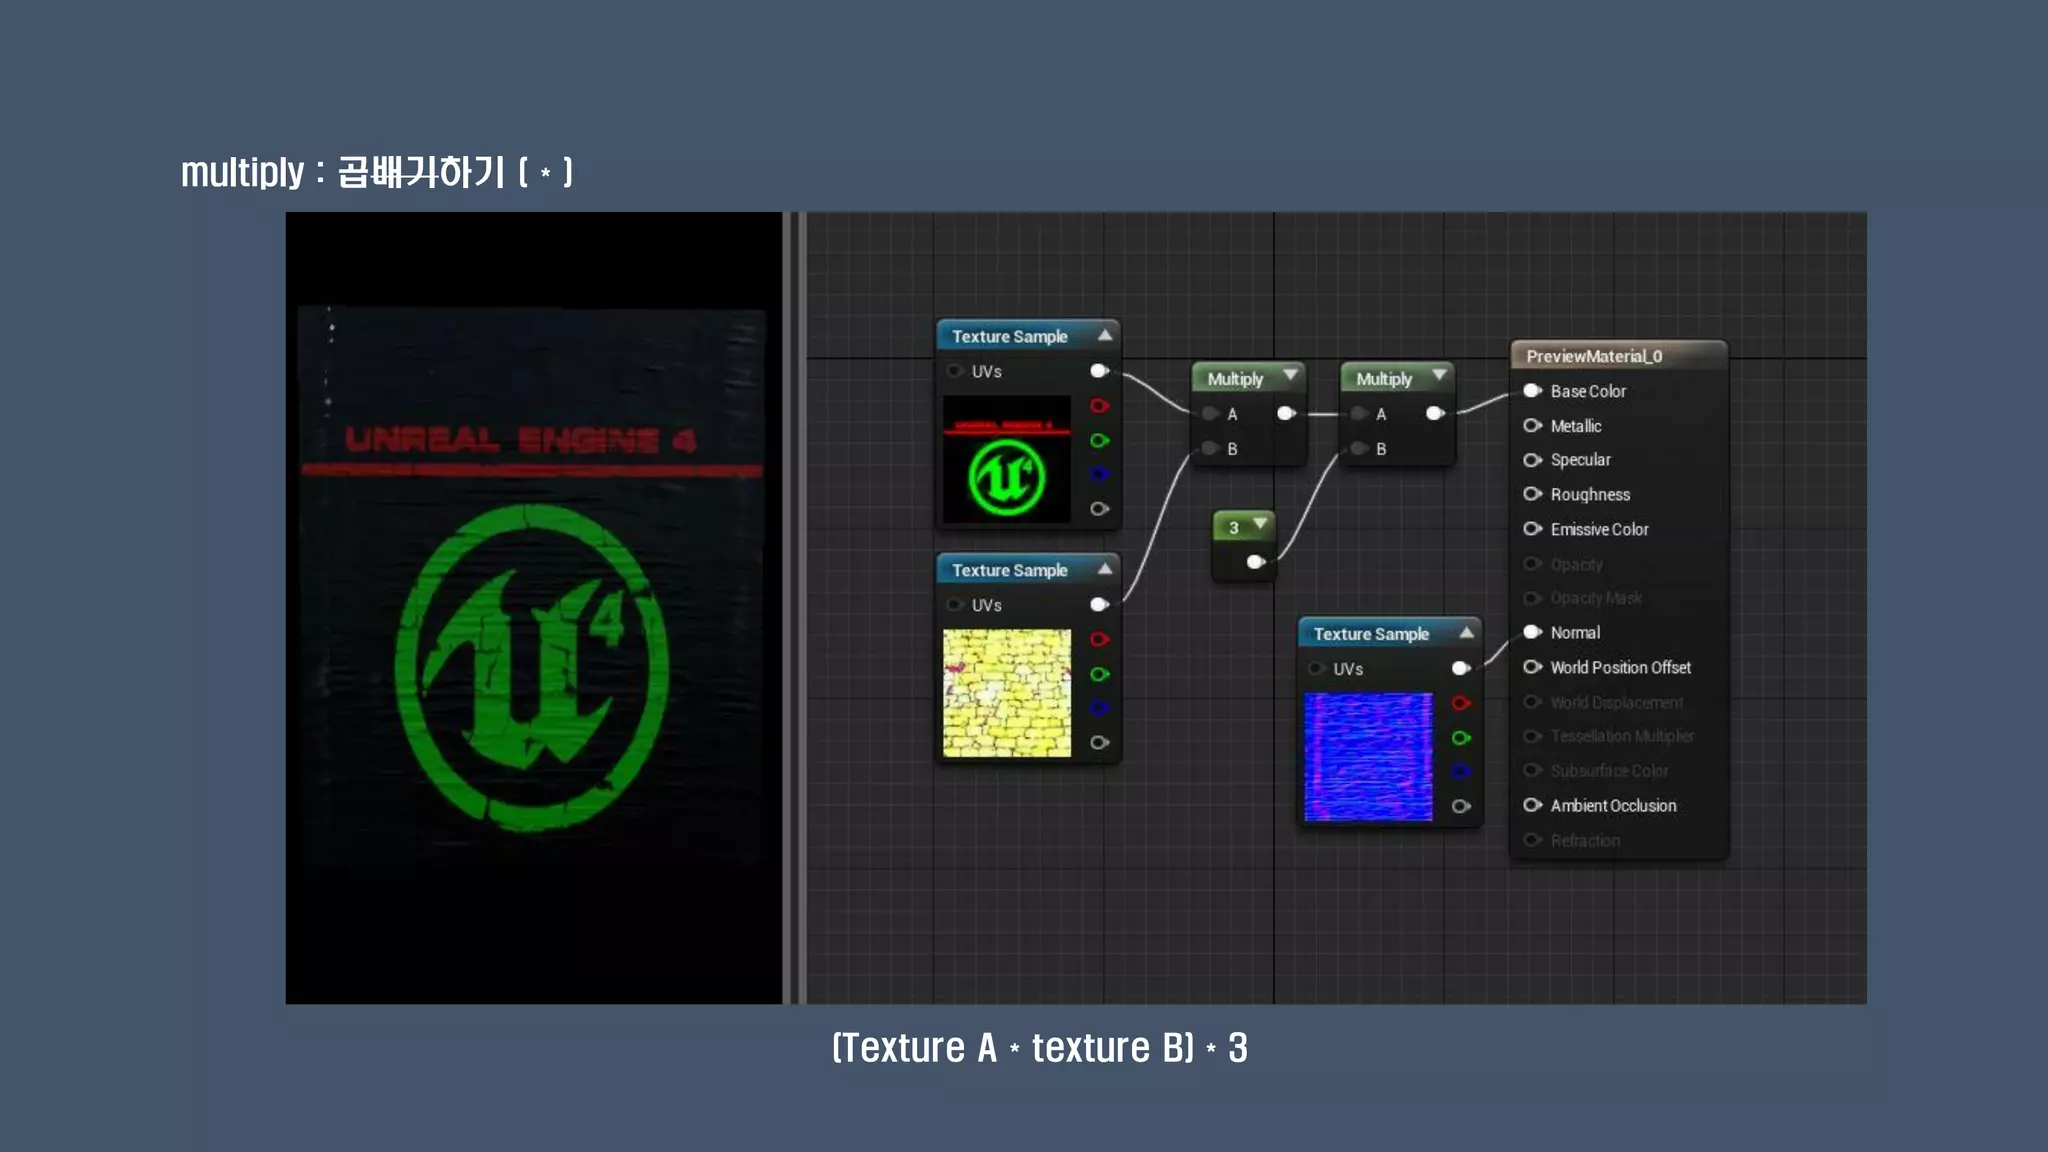
Task: Click white RGB output of brick texture node
Action: tap(1100, 604)
